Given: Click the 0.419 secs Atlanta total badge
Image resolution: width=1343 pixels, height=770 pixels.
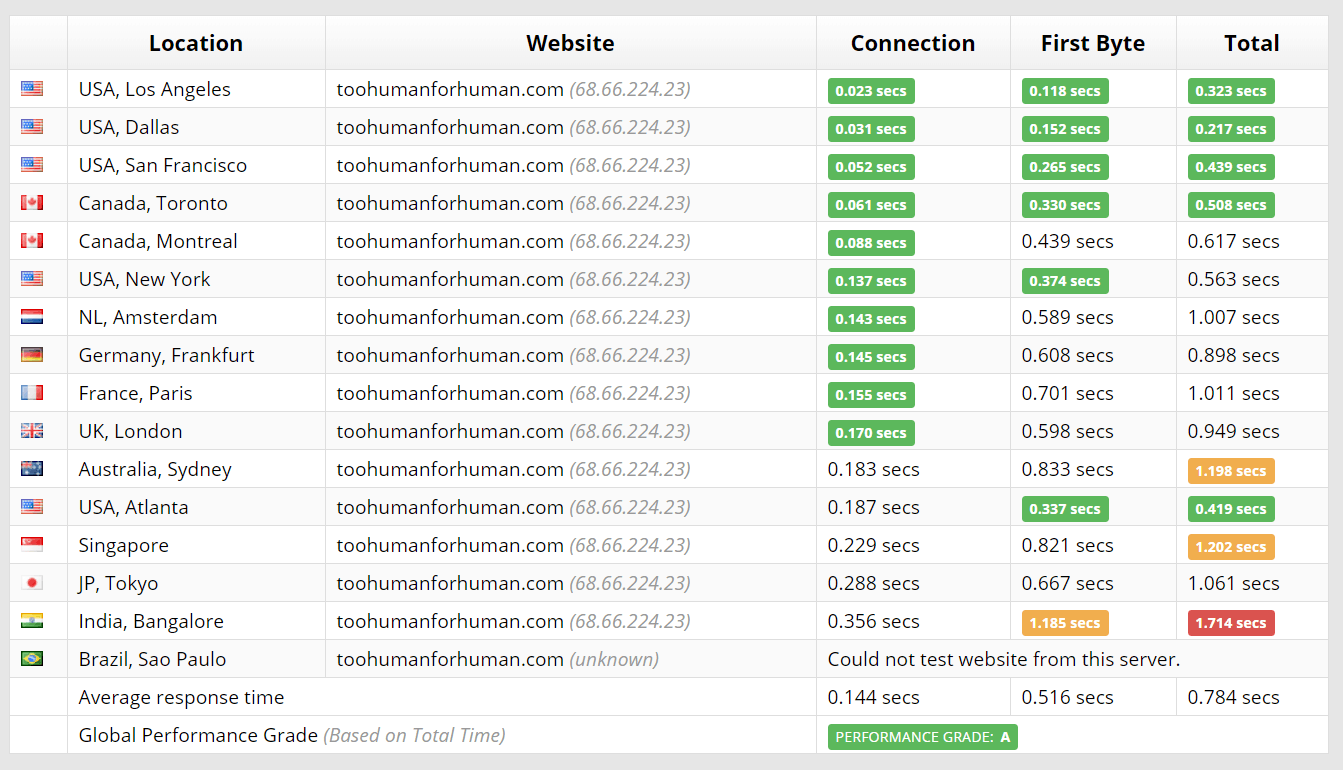Looking at the screenshot, I should [x=1231, y=509].
